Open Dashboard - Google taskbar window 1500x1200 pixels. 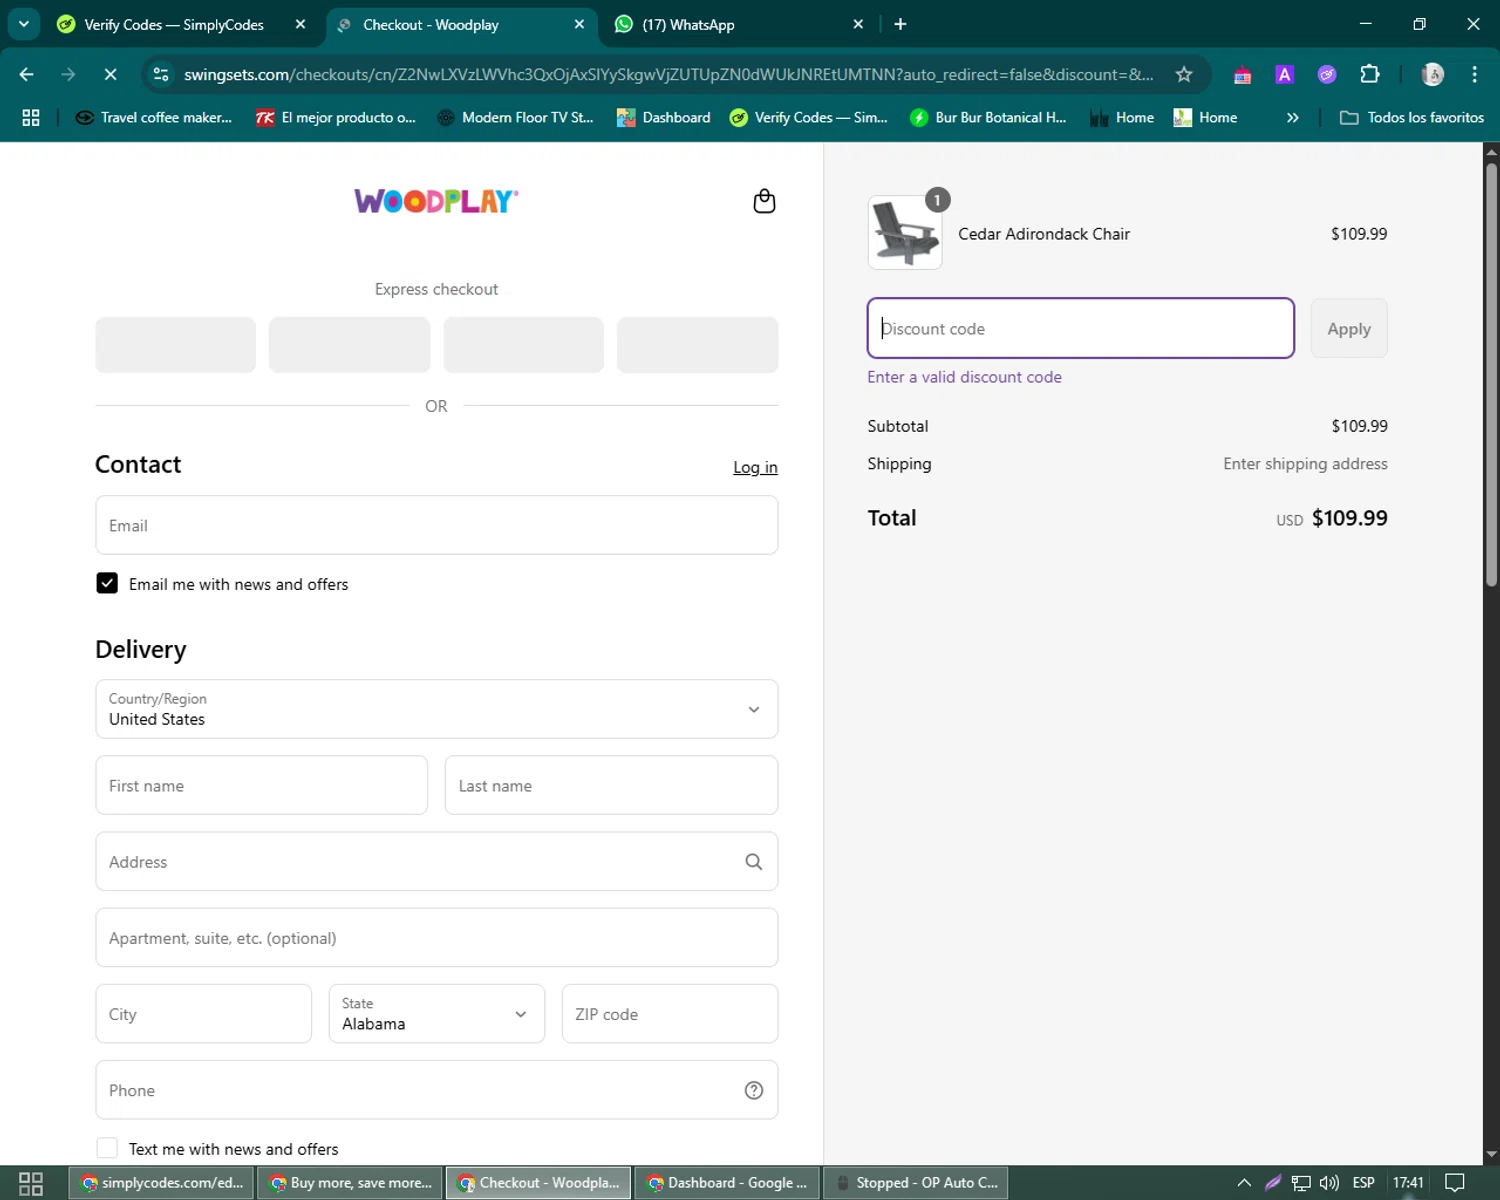727,1183
